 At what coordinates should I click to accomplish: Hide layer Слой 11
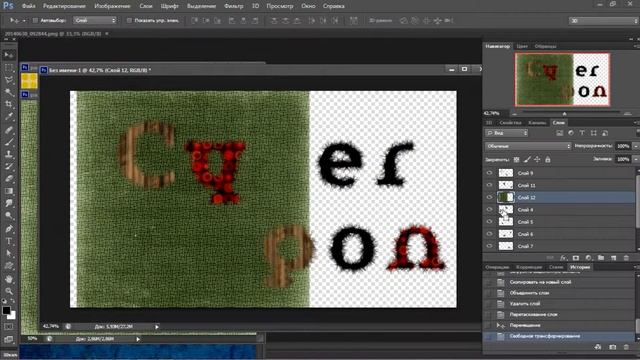click(489, 185)
